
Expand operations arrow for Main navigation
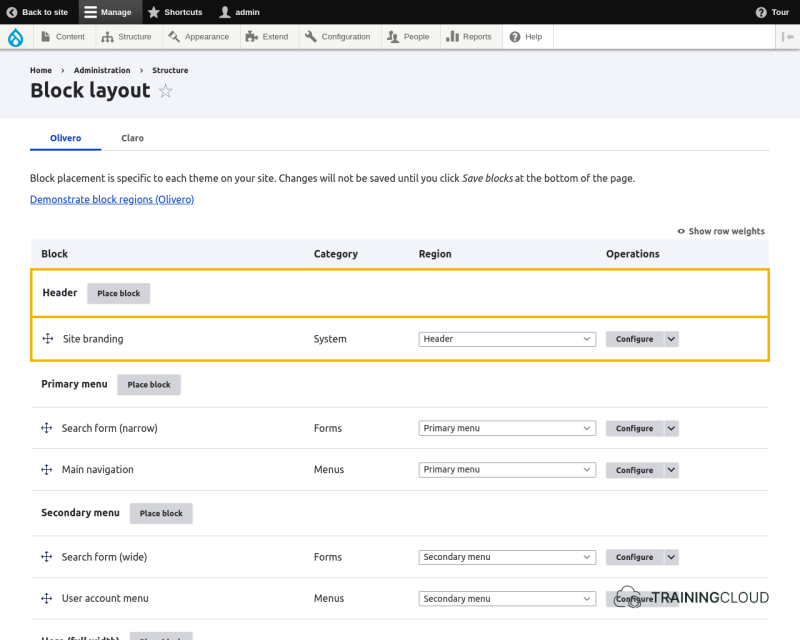point(671,470)
